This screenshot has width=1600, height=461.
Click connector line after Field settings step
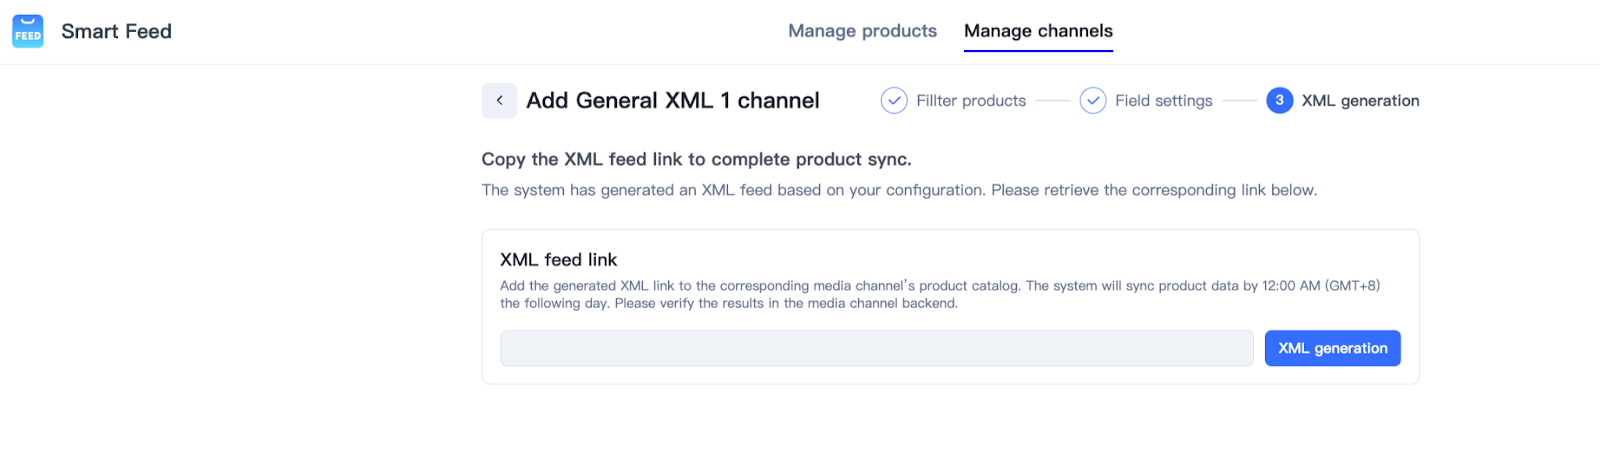(1239, 101)
